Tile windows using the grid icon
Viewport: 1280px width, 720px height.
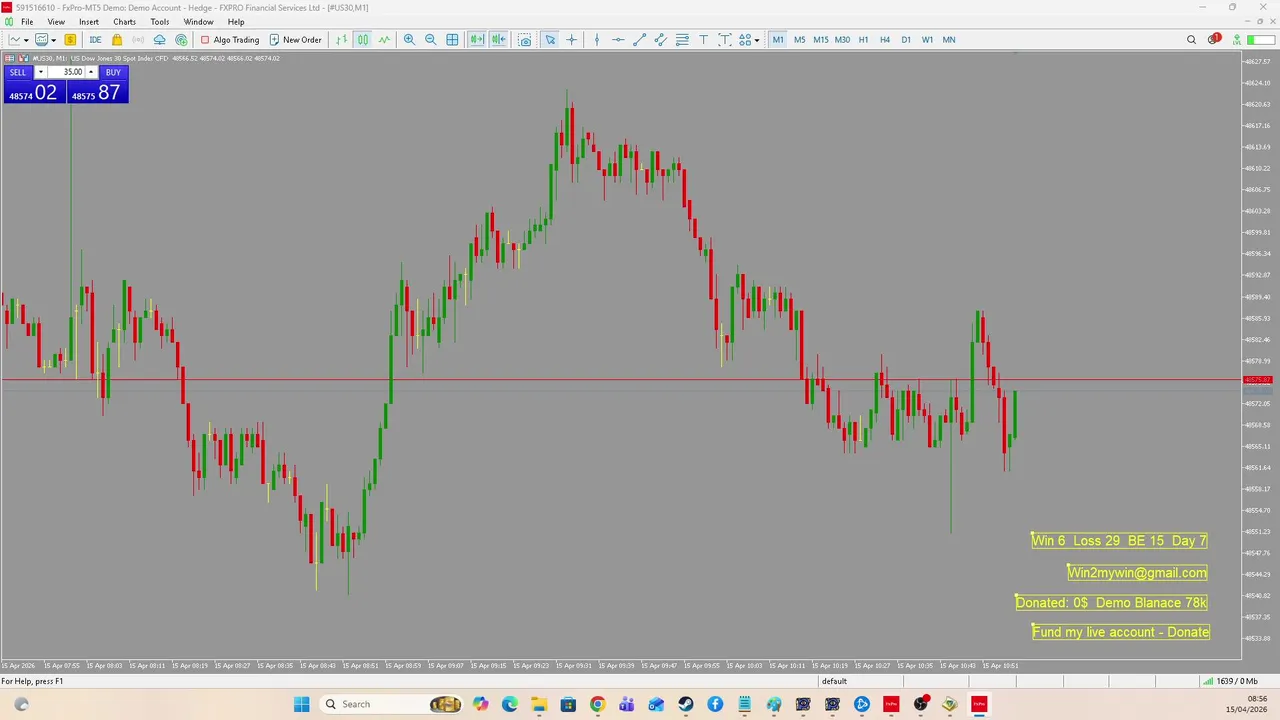point(452,40)
